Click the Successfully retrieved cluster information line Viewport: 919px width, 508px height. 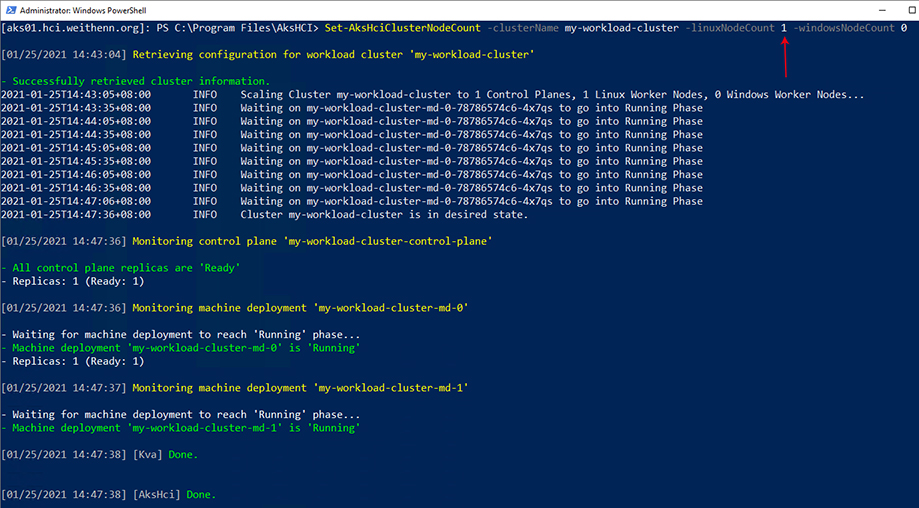(x=135, y=81)
